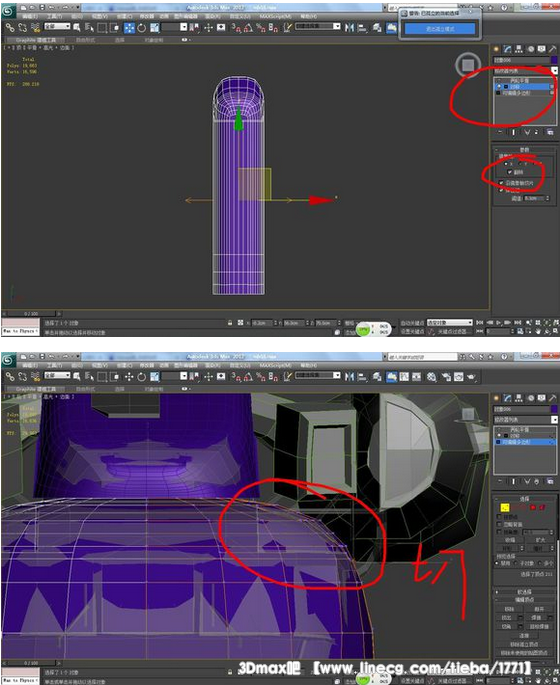Open selection filter dropdown in lower toolbar
The image size is (560, 685).
[x=57, y=375]
